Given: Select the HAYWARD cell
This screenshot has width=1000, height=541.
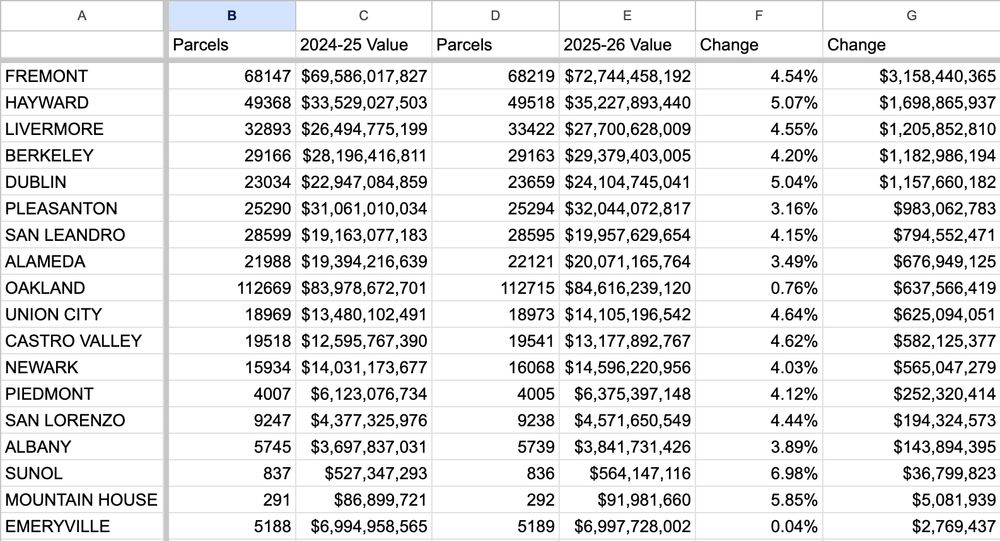Looking at the screenshot, I should [x=82, y=103].
